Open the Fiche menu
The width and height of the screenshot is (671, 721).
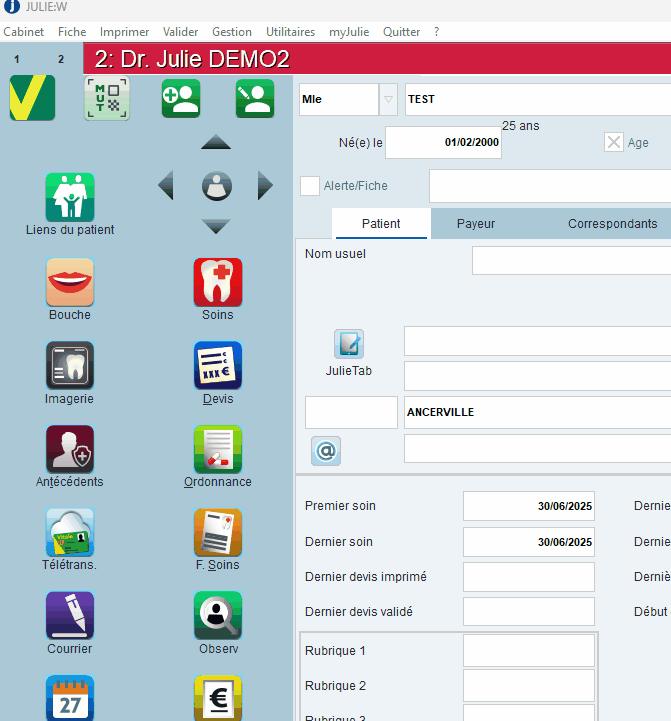(72, 32)
